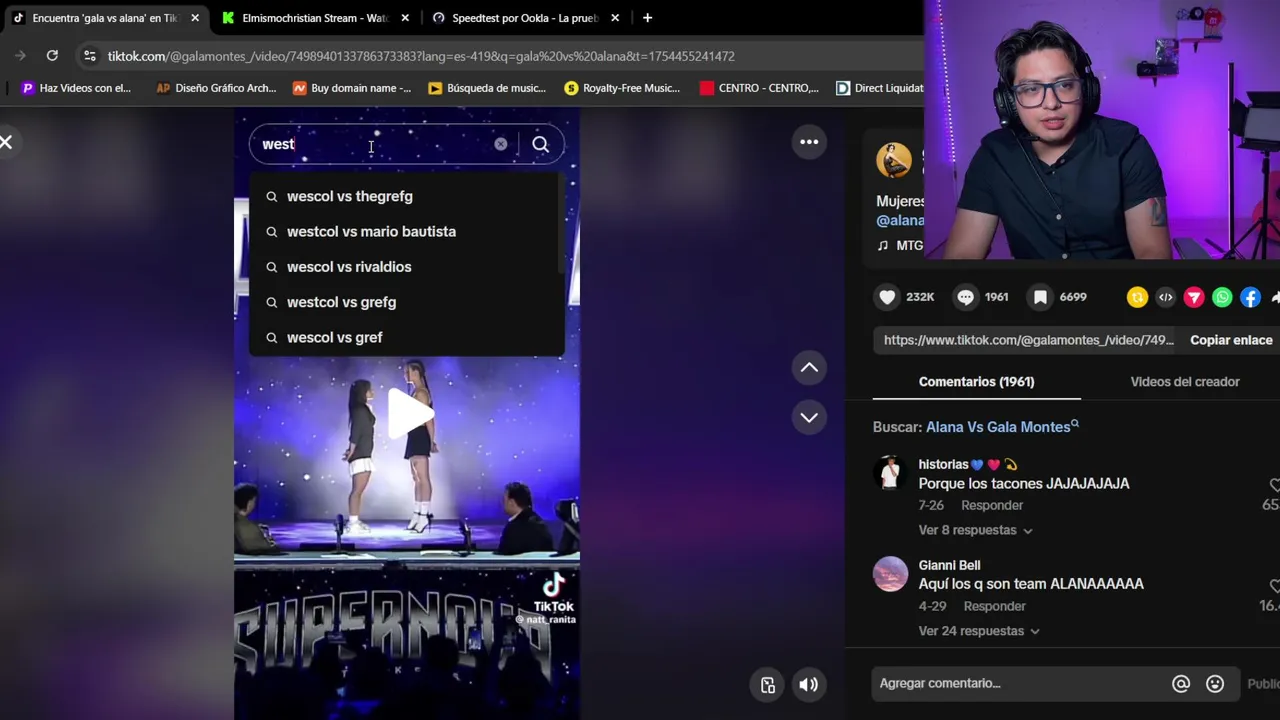
Task: Expand 'Ver 24 respuestas' replies
Action: (979, 631)
